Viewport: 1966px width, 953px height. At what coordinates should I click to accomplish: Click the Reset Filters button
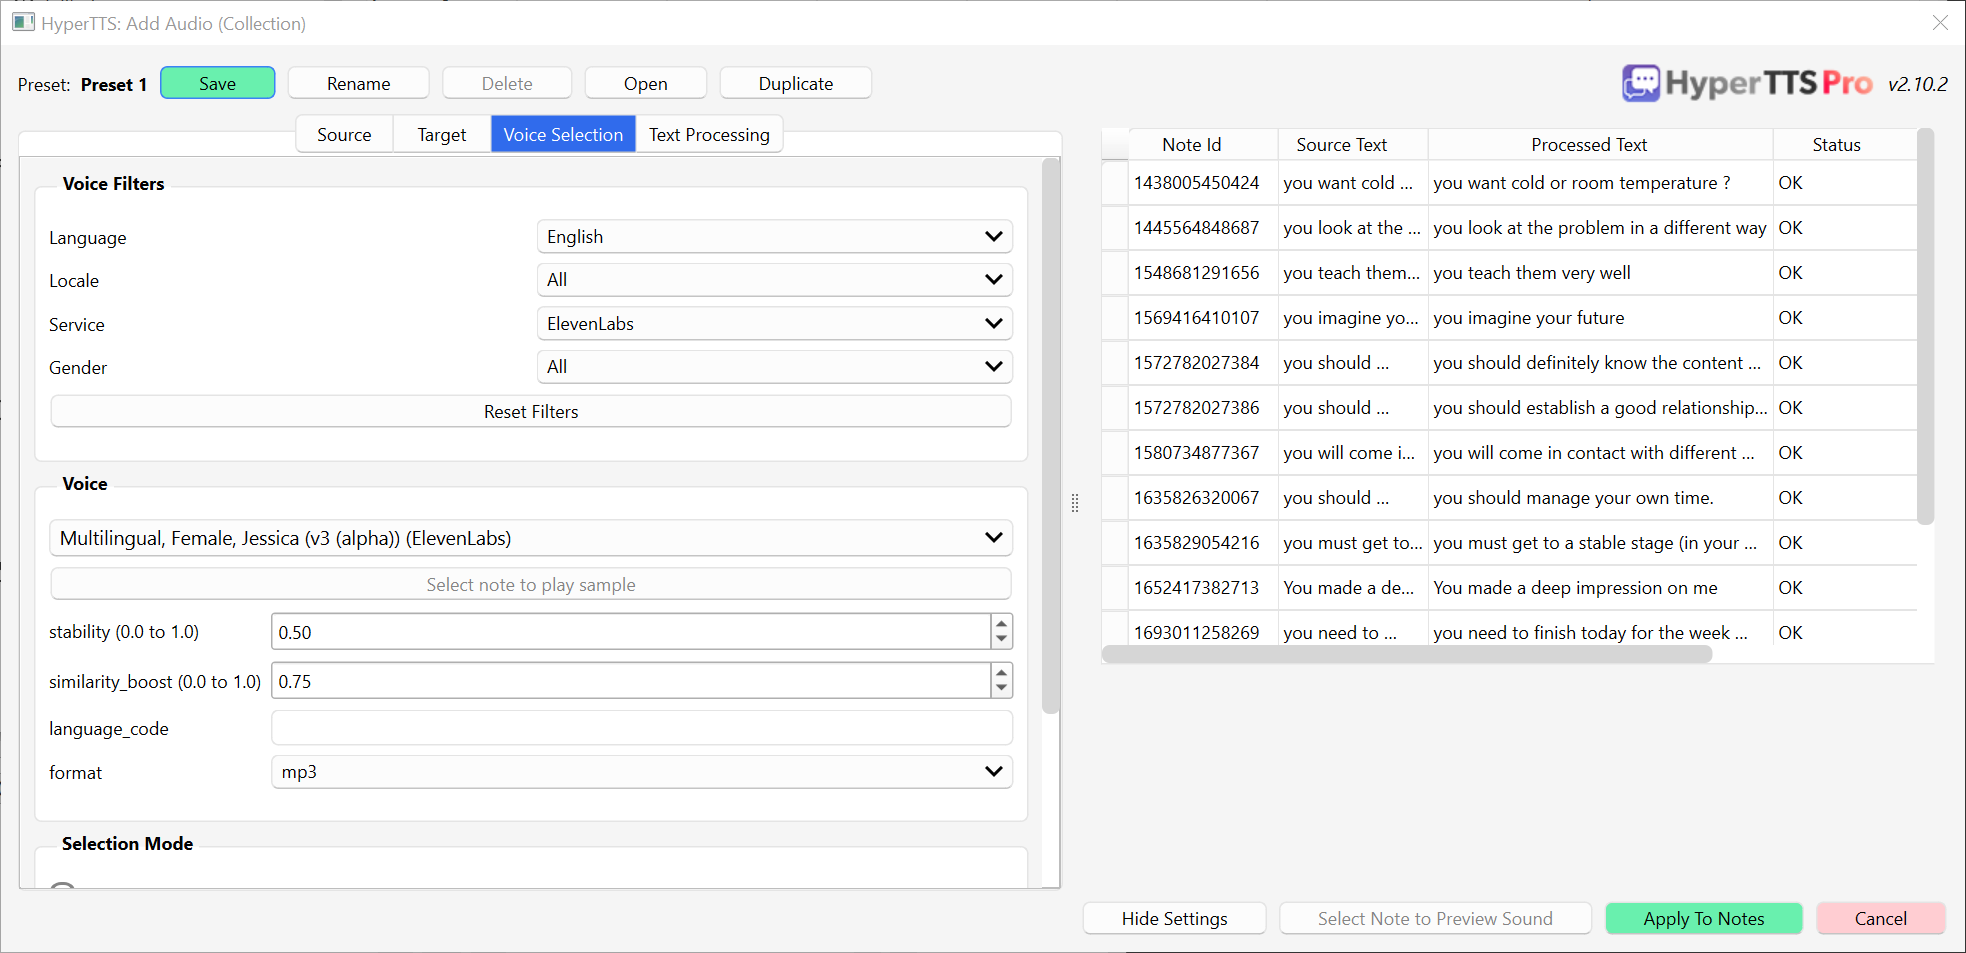point(530,411)
